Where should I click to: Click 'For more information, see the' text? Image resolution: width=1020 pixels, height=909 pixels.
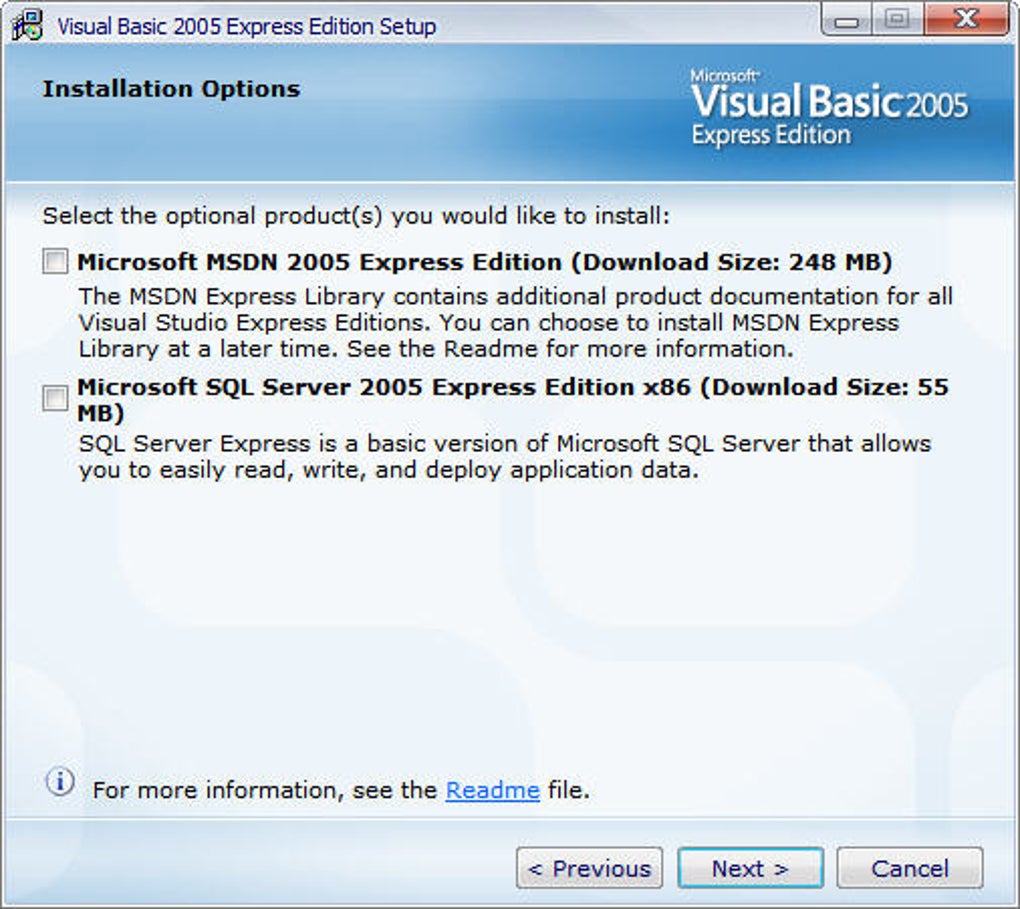coord(265,790)
